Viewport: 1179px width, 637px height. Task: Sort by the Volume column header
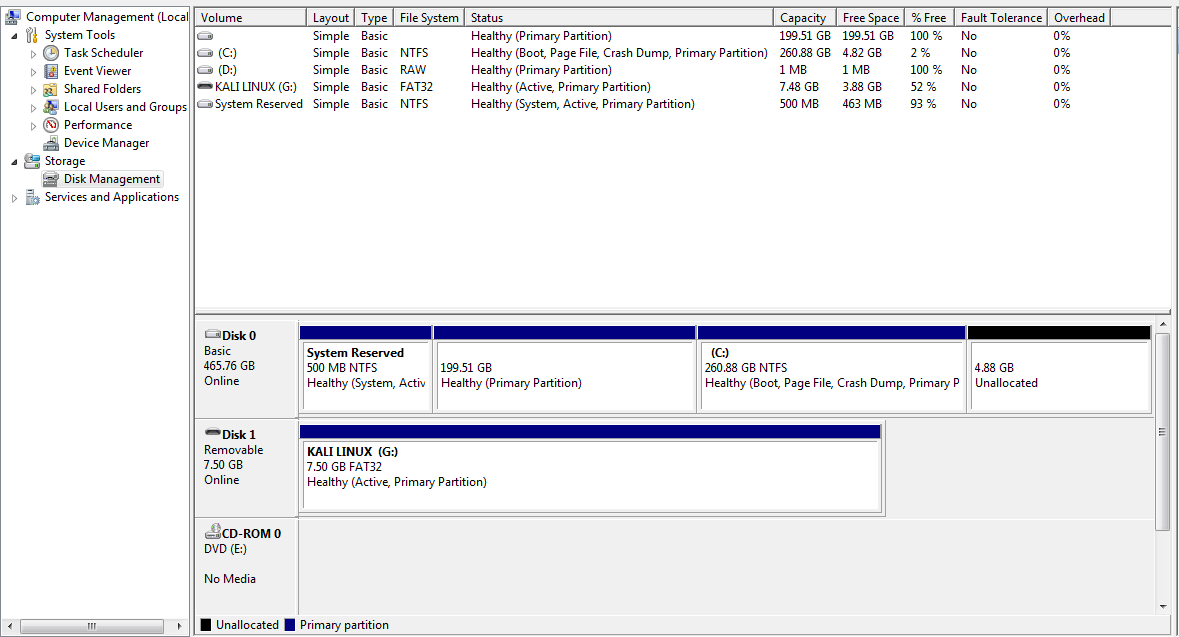tap(250, 17)
